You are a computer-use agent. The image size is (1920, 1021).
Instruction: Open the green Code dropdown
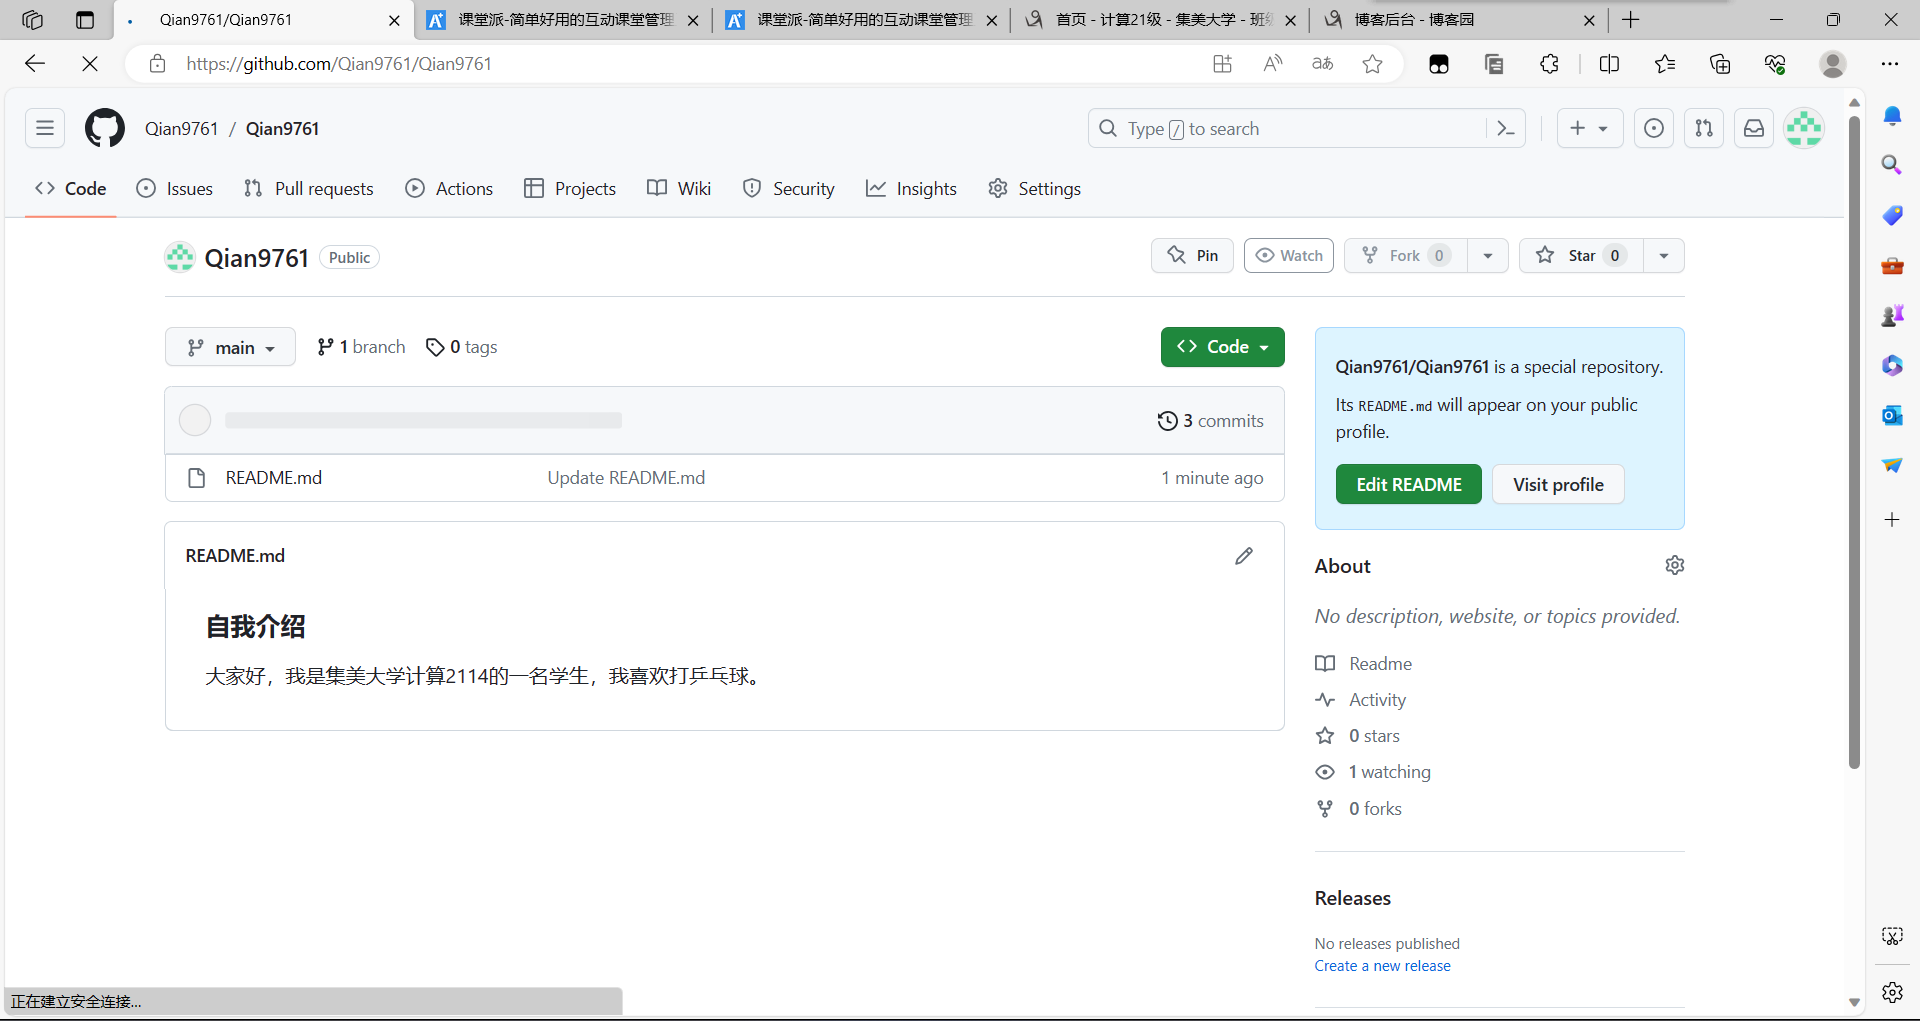click(x=1222, y=347)
